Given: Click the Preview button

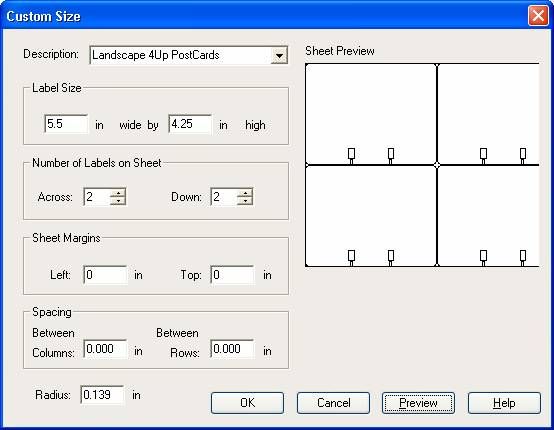Looking at the screenshot, I should pyautogui.click(x=418, y=403).
